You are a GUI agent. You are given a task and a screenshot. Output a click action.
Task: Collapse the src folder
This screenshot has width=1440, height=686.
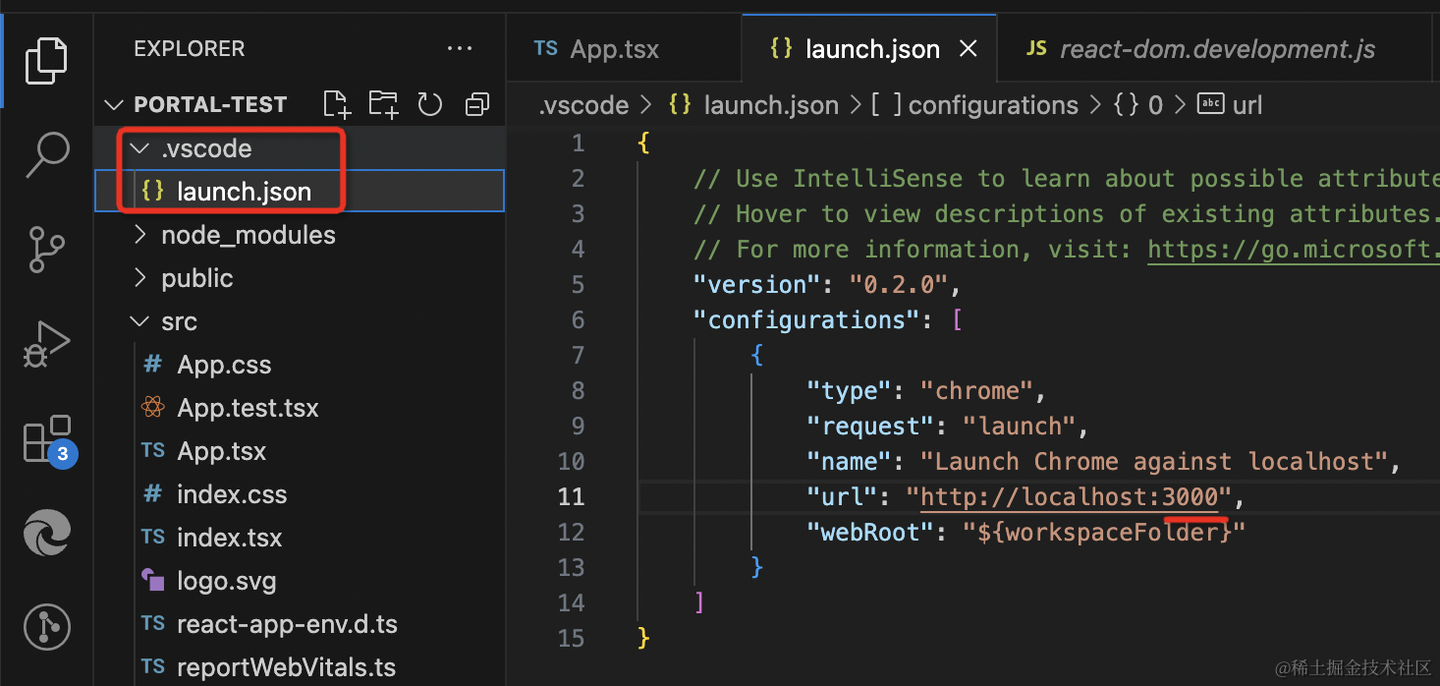pyautogui.click(x=179, y=322)
